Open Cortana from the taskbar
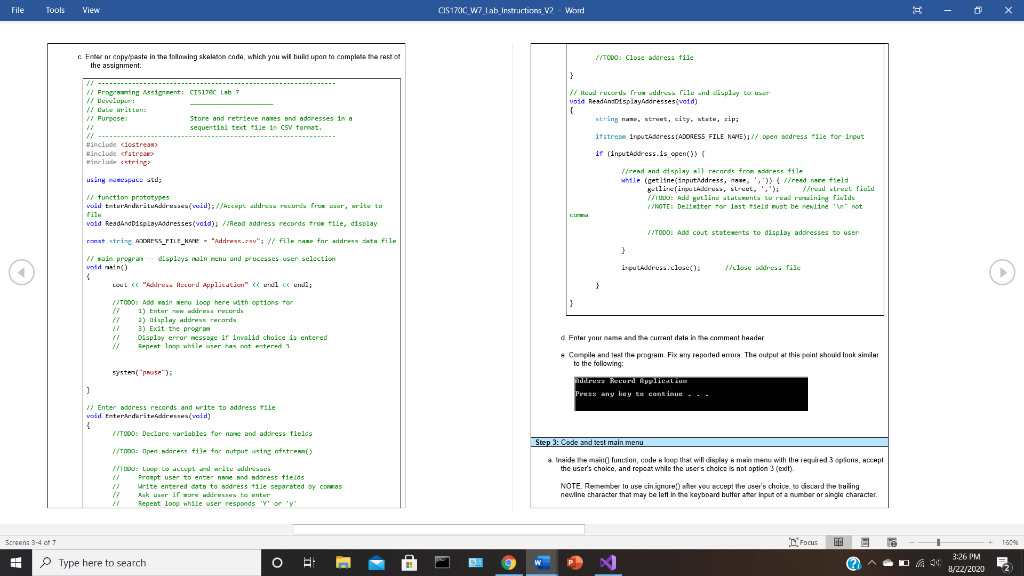1024x576 pixels. coord(277,562)
